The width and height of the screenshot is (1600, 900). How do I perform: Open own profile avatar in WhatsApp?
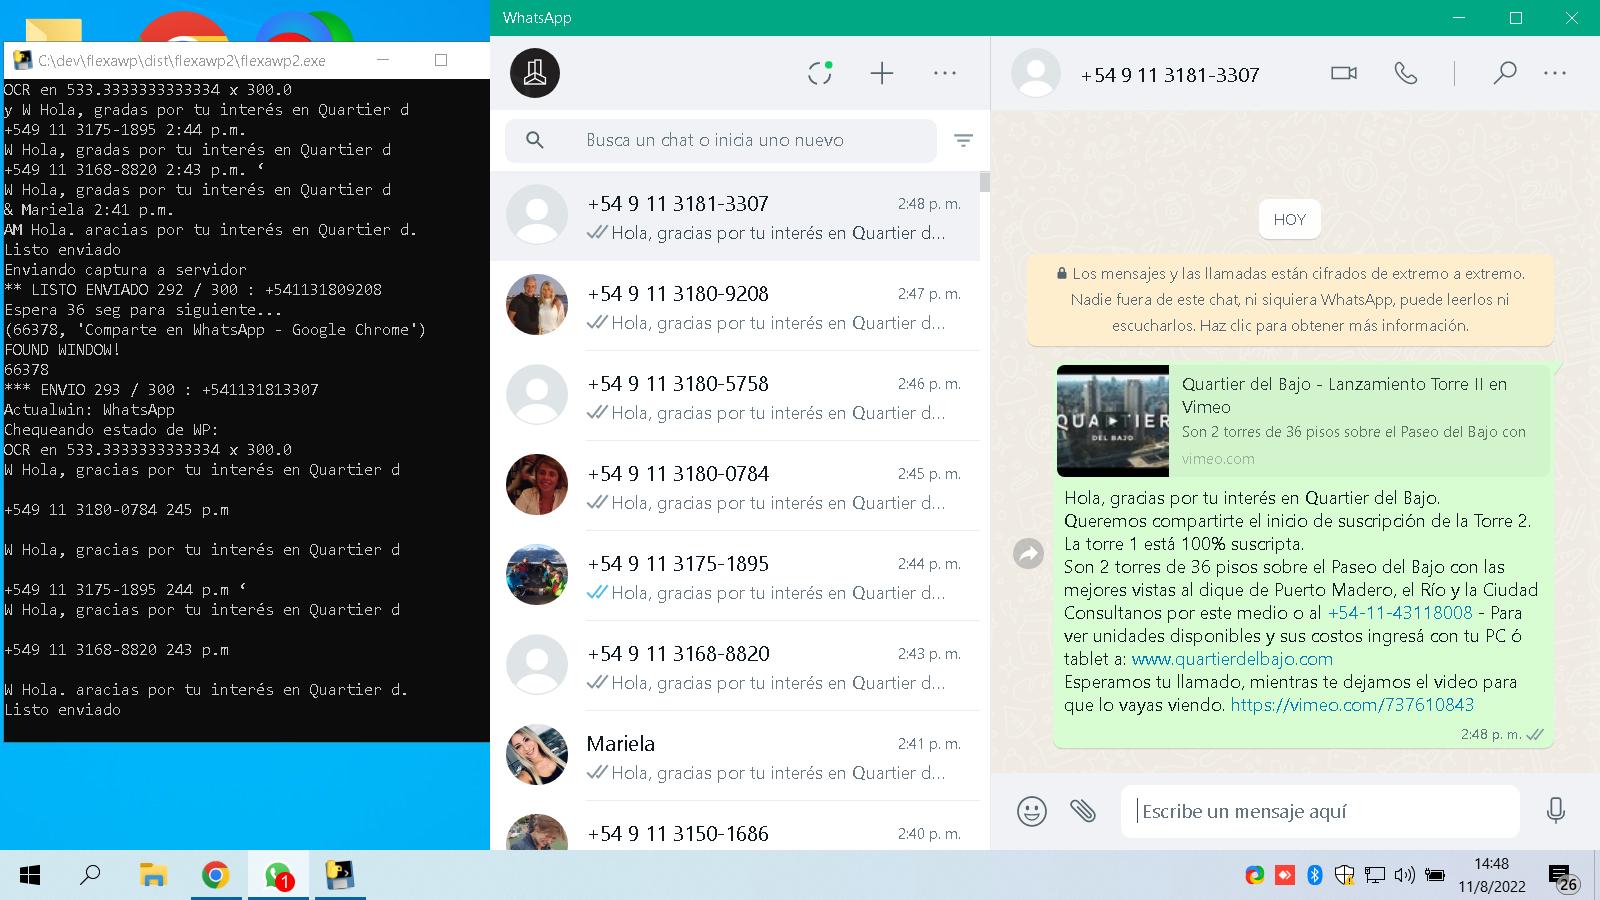(x=535, y=73)
